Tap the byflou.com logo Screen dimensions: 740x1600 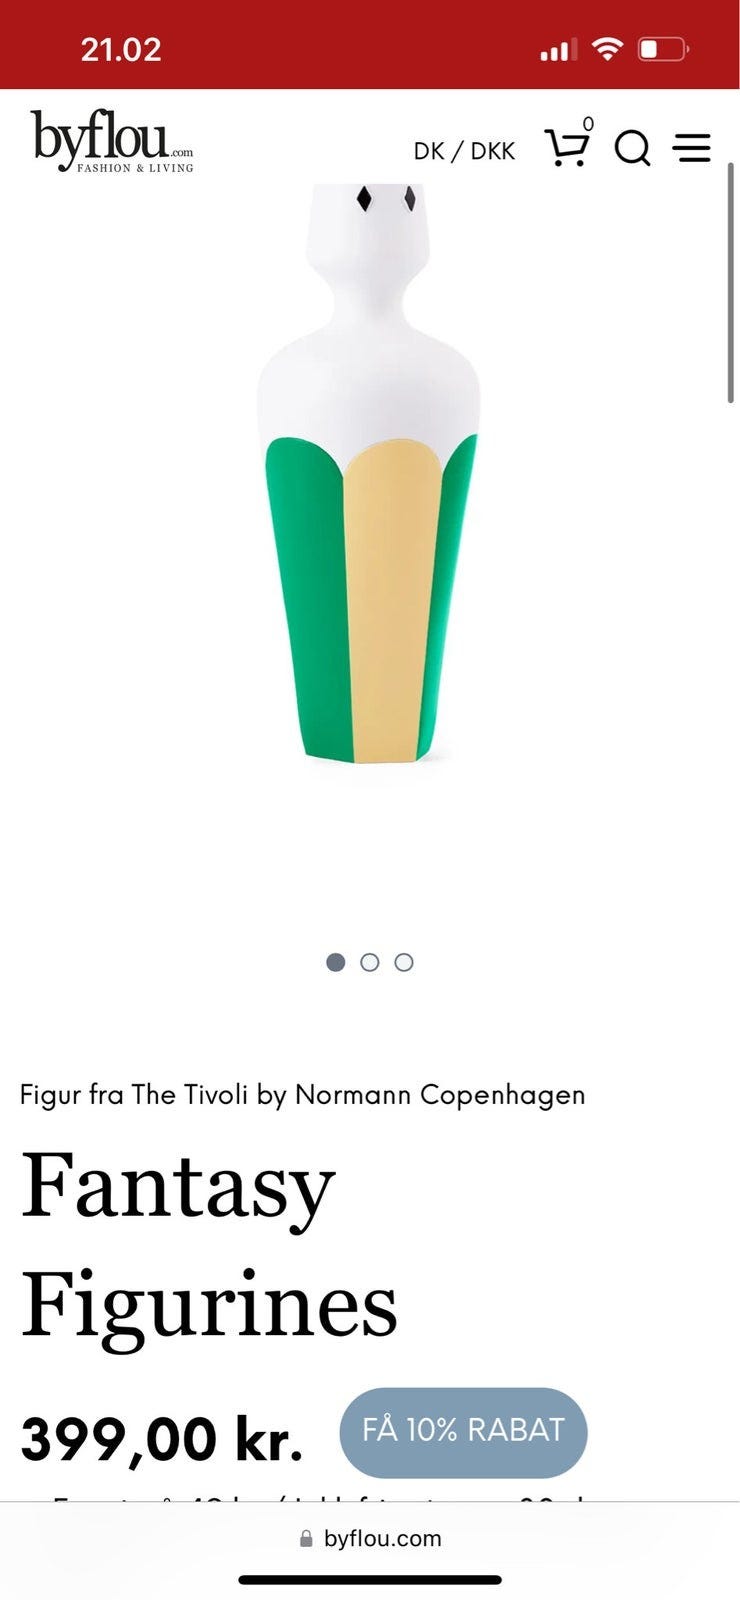[112, 142]
